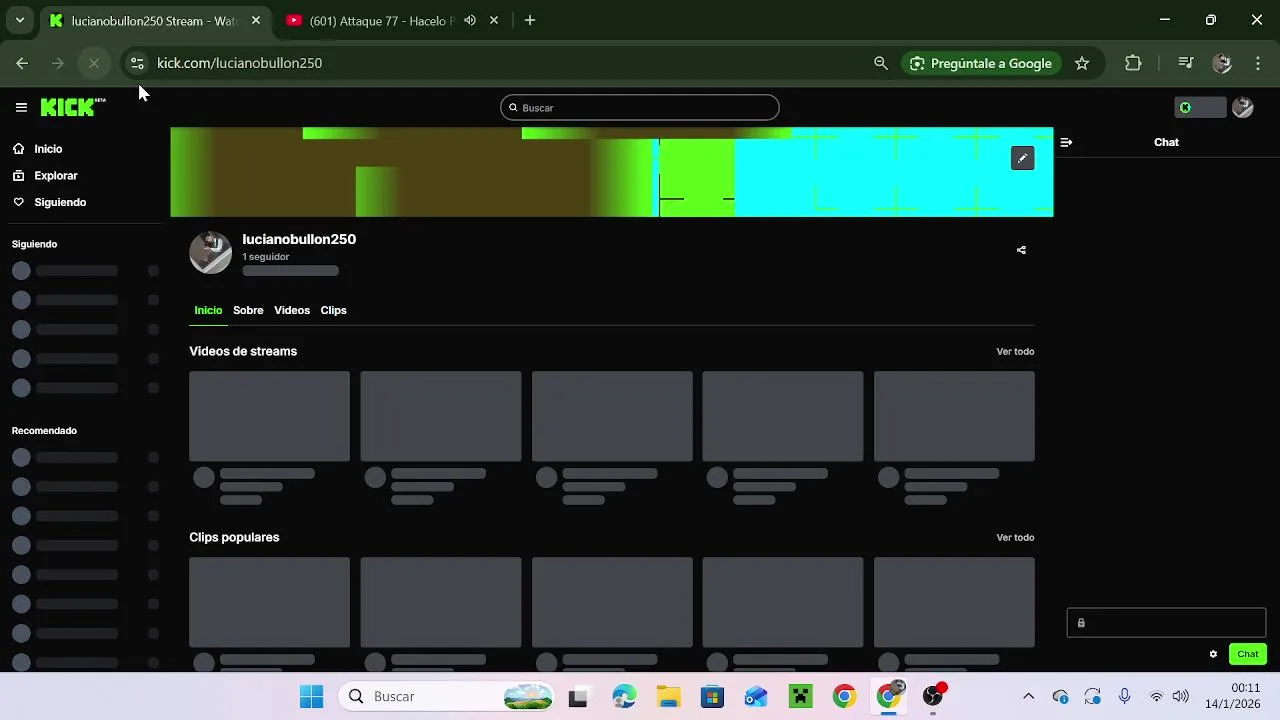Open Chrome three-dot menu
1280x720 pixels.
coord(1258,63)
